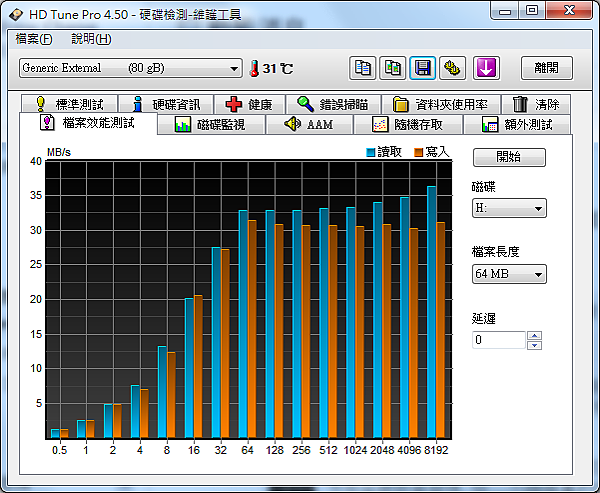
Task: Click the thermometer temperature icon
Action: click(x=254, y=69)
